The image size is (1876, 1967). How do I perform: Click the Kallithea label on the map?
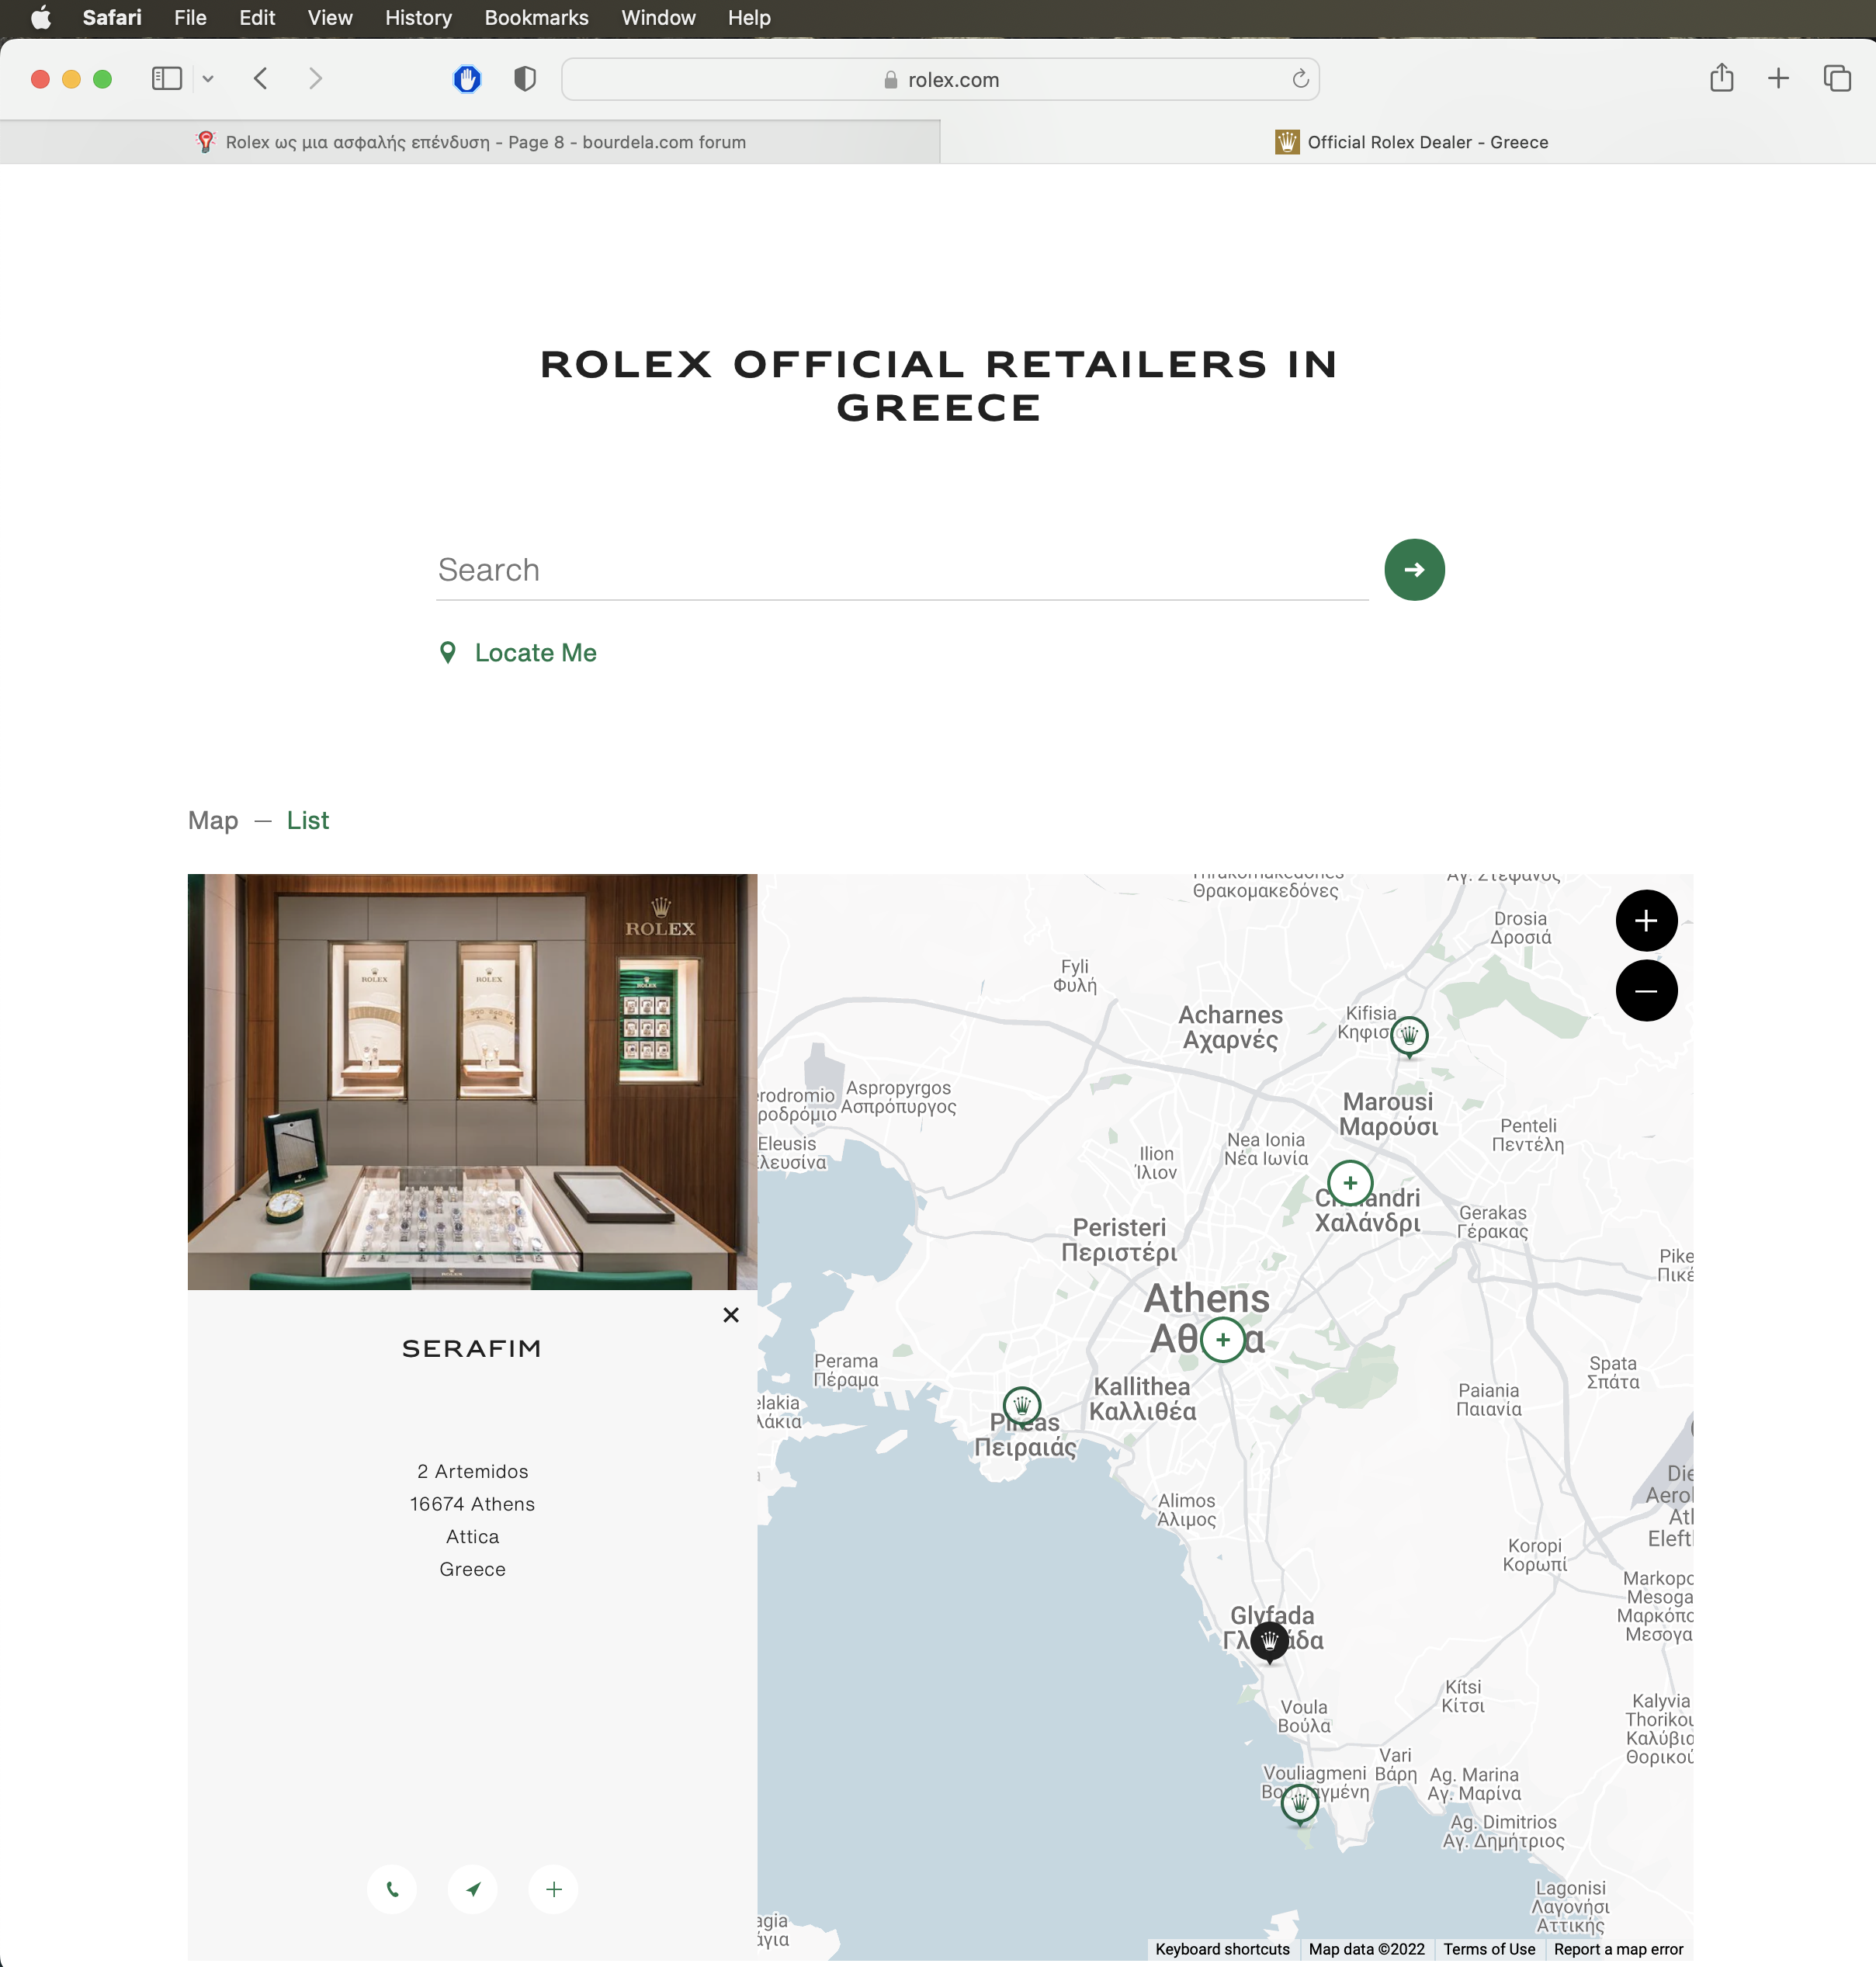[1142, 1399]
